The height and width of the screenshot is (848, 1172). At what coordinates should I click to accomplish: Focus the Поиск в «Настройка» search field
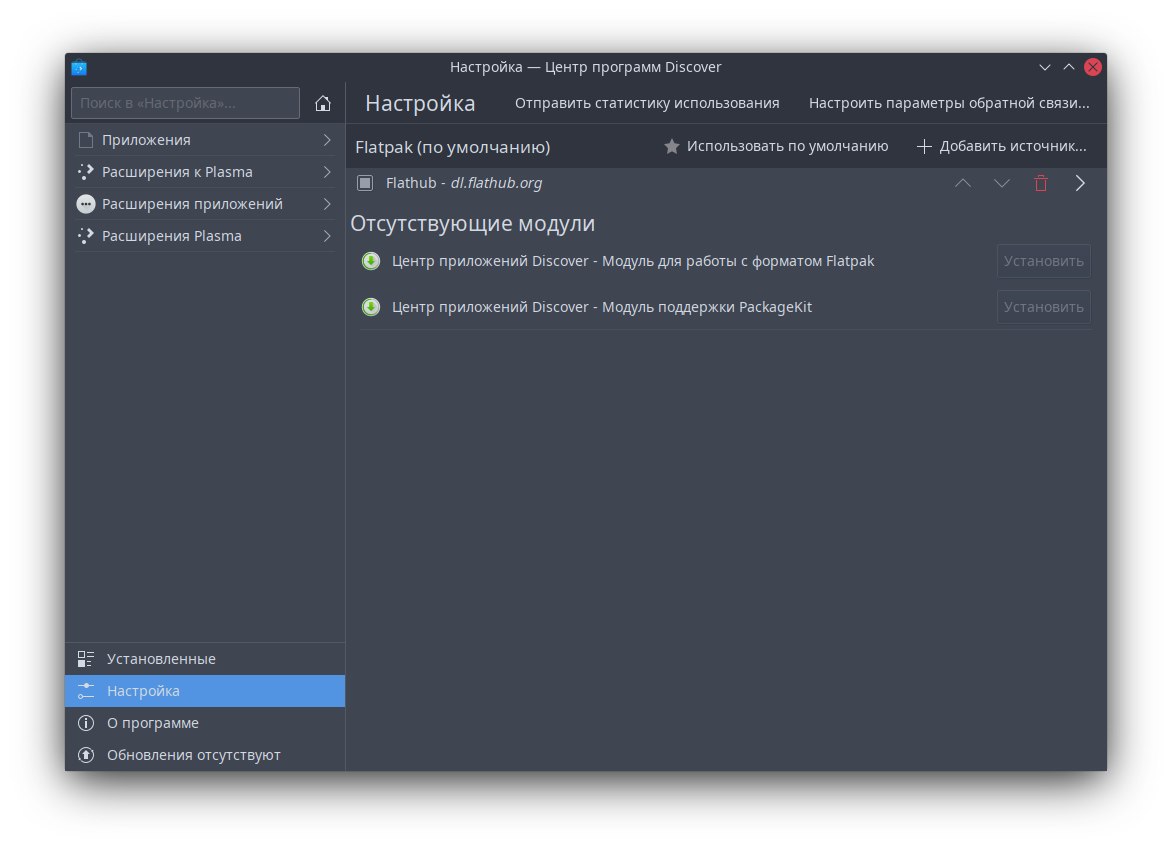pyautogui.click(x=185, y=103)
